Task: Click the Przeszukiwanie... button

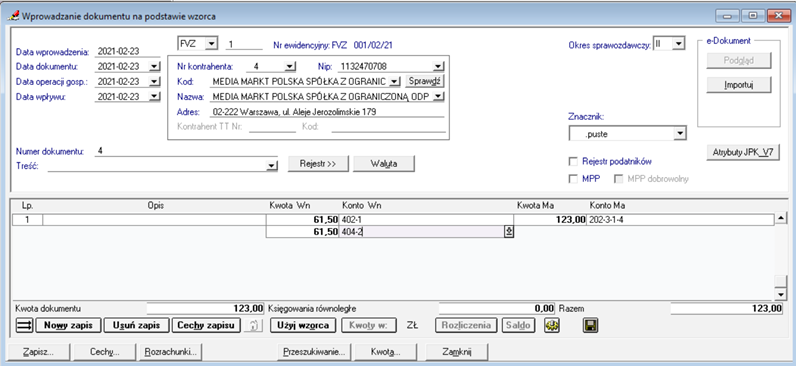Action: coord(315,351)
